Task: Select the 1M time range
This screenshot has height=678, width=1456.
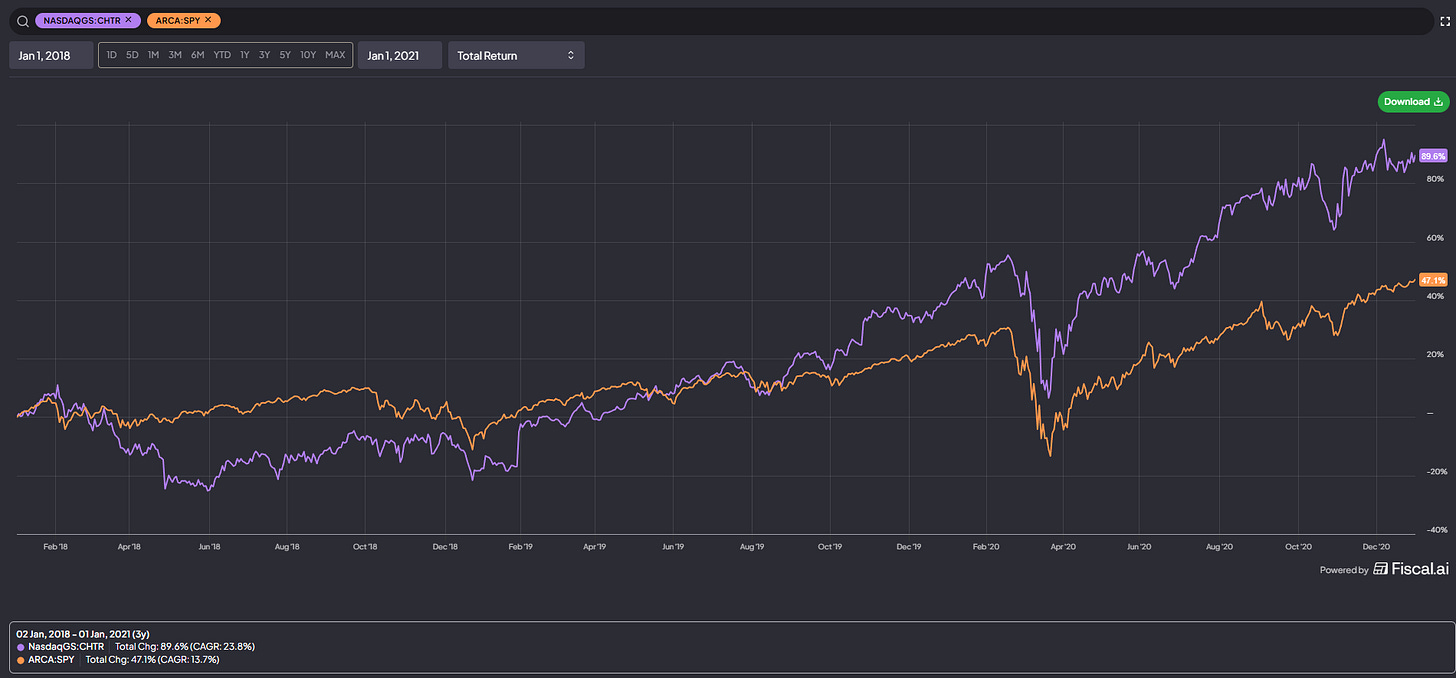Action: [153, 55]
